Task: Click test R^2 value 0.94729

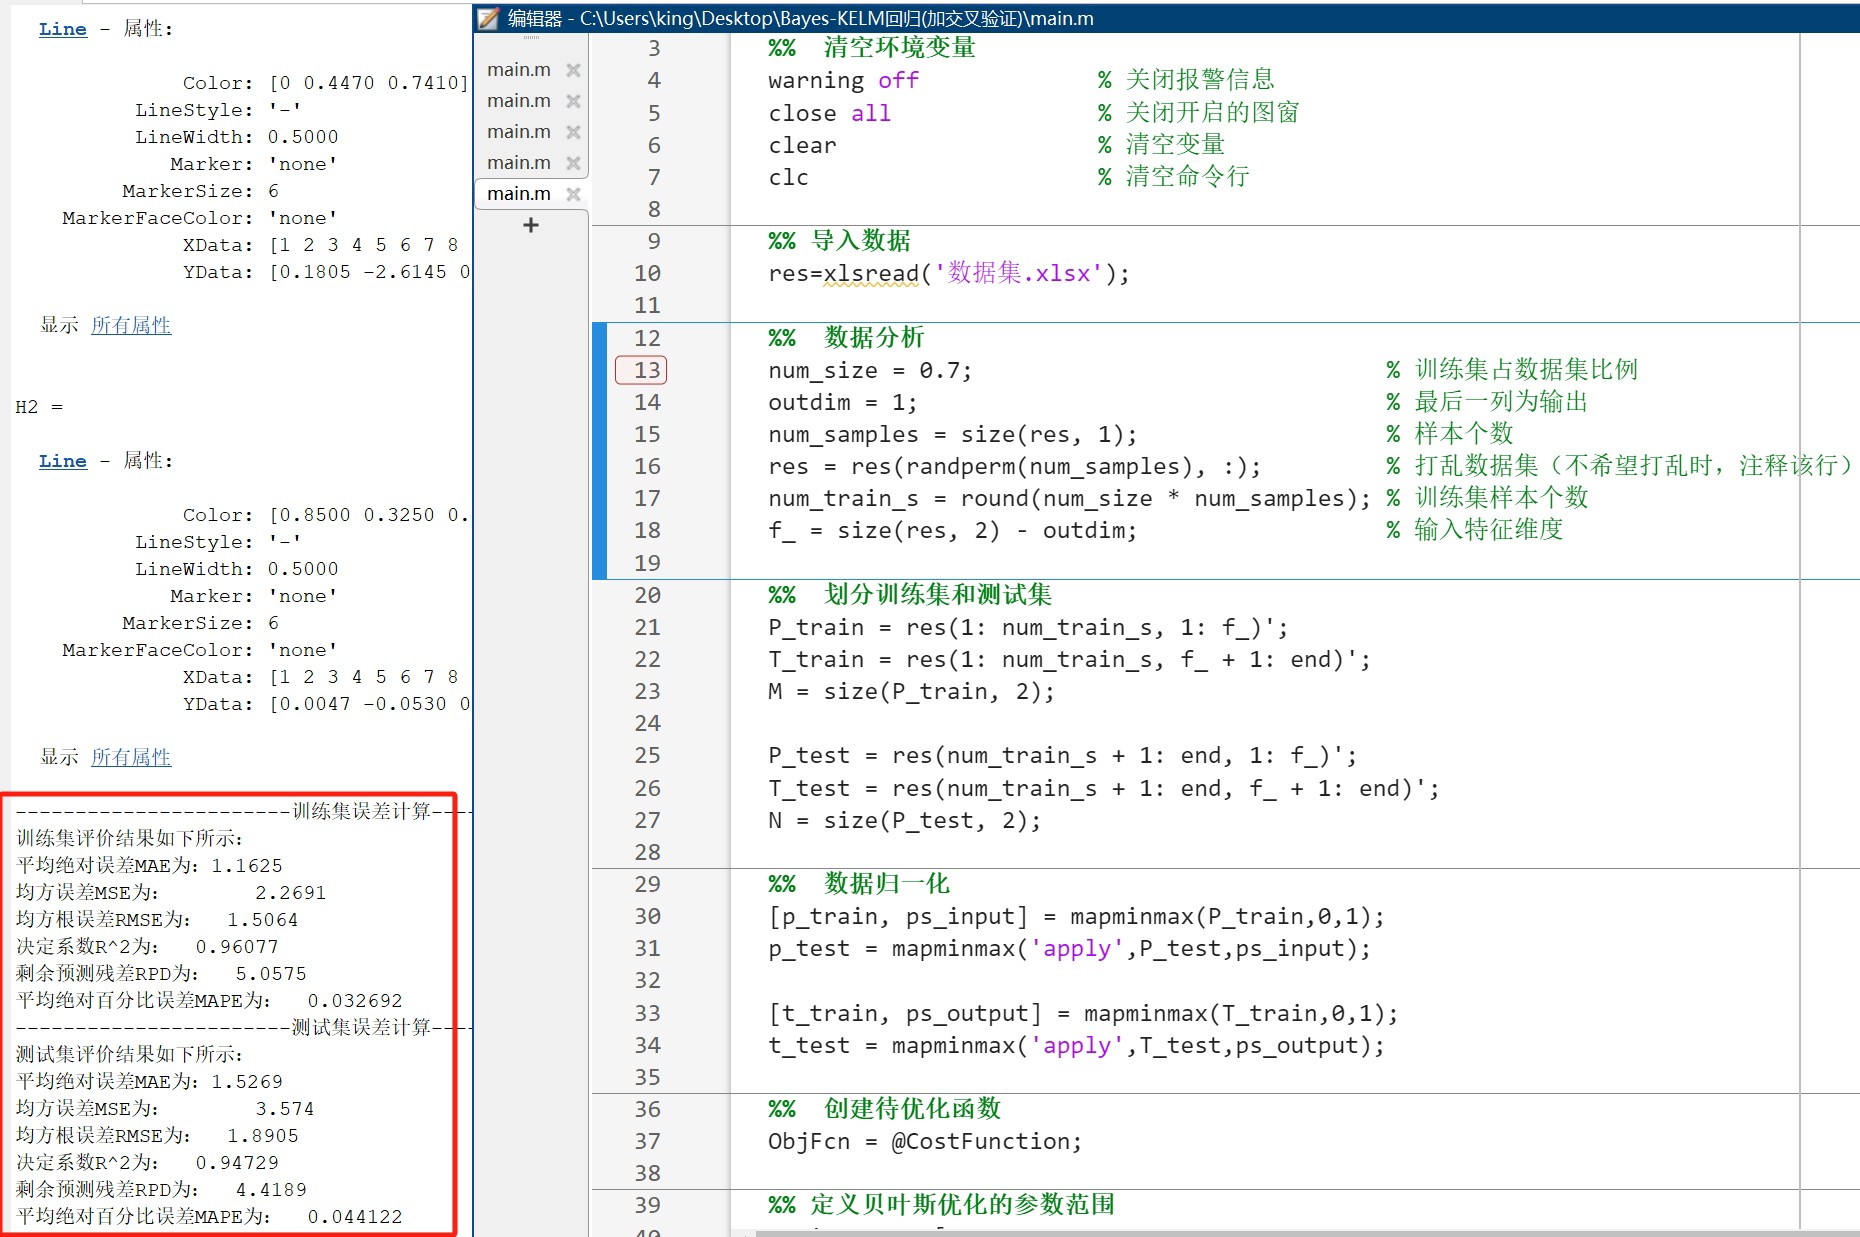Action: (237, 1163)
